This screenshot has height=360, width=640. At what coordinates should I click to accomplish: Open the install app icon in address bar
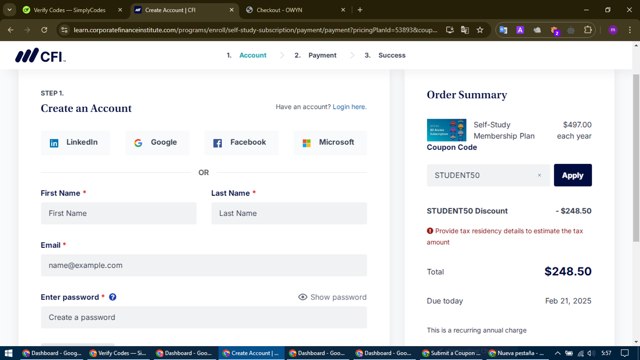(449, 30)
